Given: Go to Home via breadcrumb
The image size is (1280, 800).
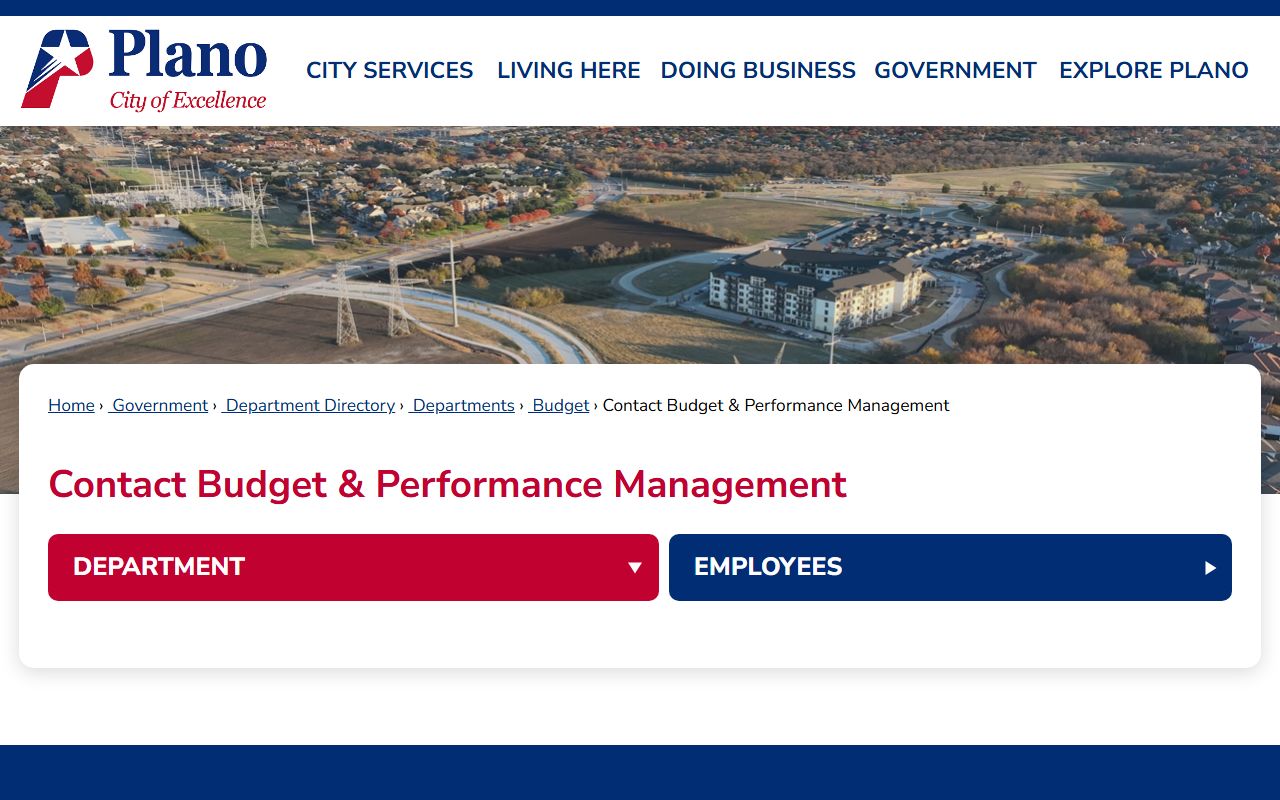Looking at the screenshot, I should tap(71, 406).
